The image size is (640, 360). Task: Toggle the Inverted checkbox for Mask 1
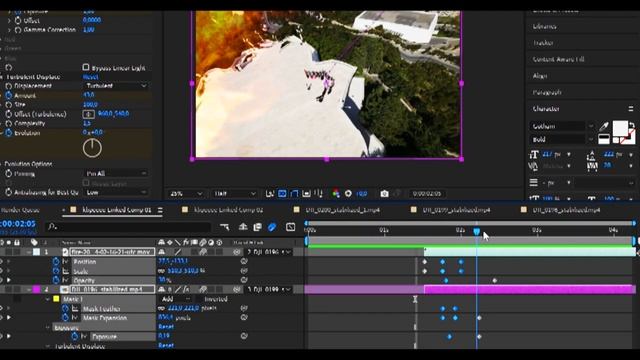tap(200, 299)
